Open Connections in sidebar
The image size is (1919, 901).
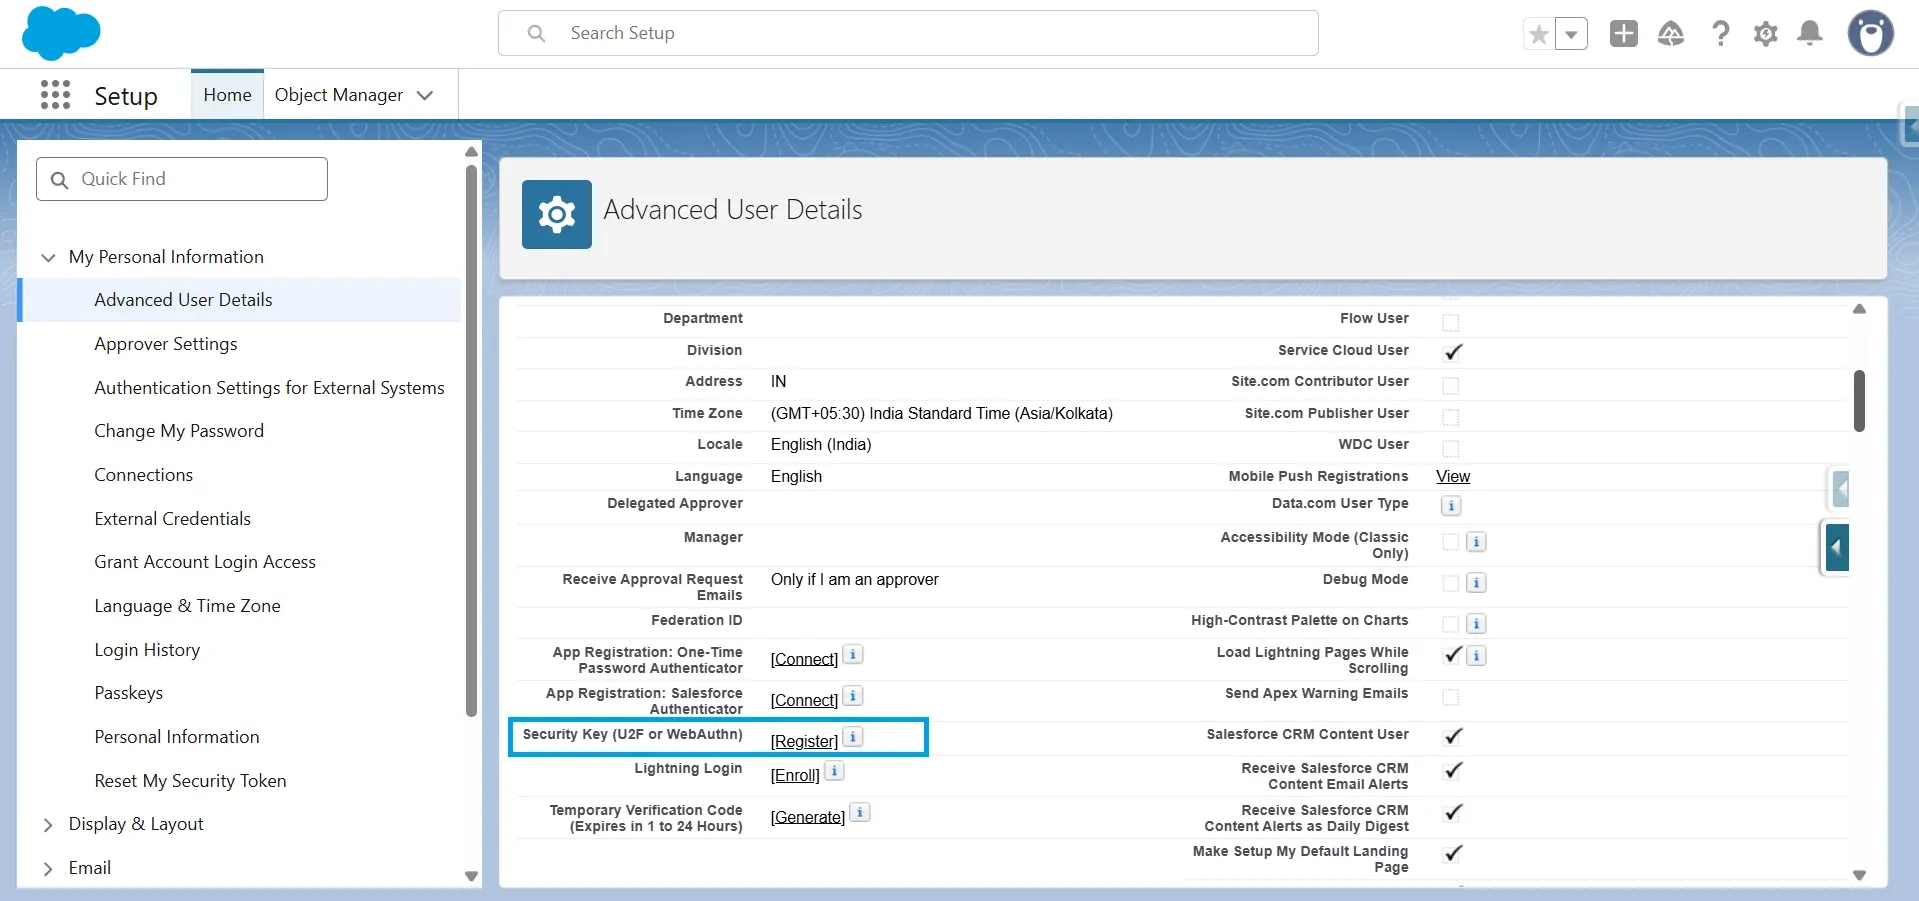[143, 475]
